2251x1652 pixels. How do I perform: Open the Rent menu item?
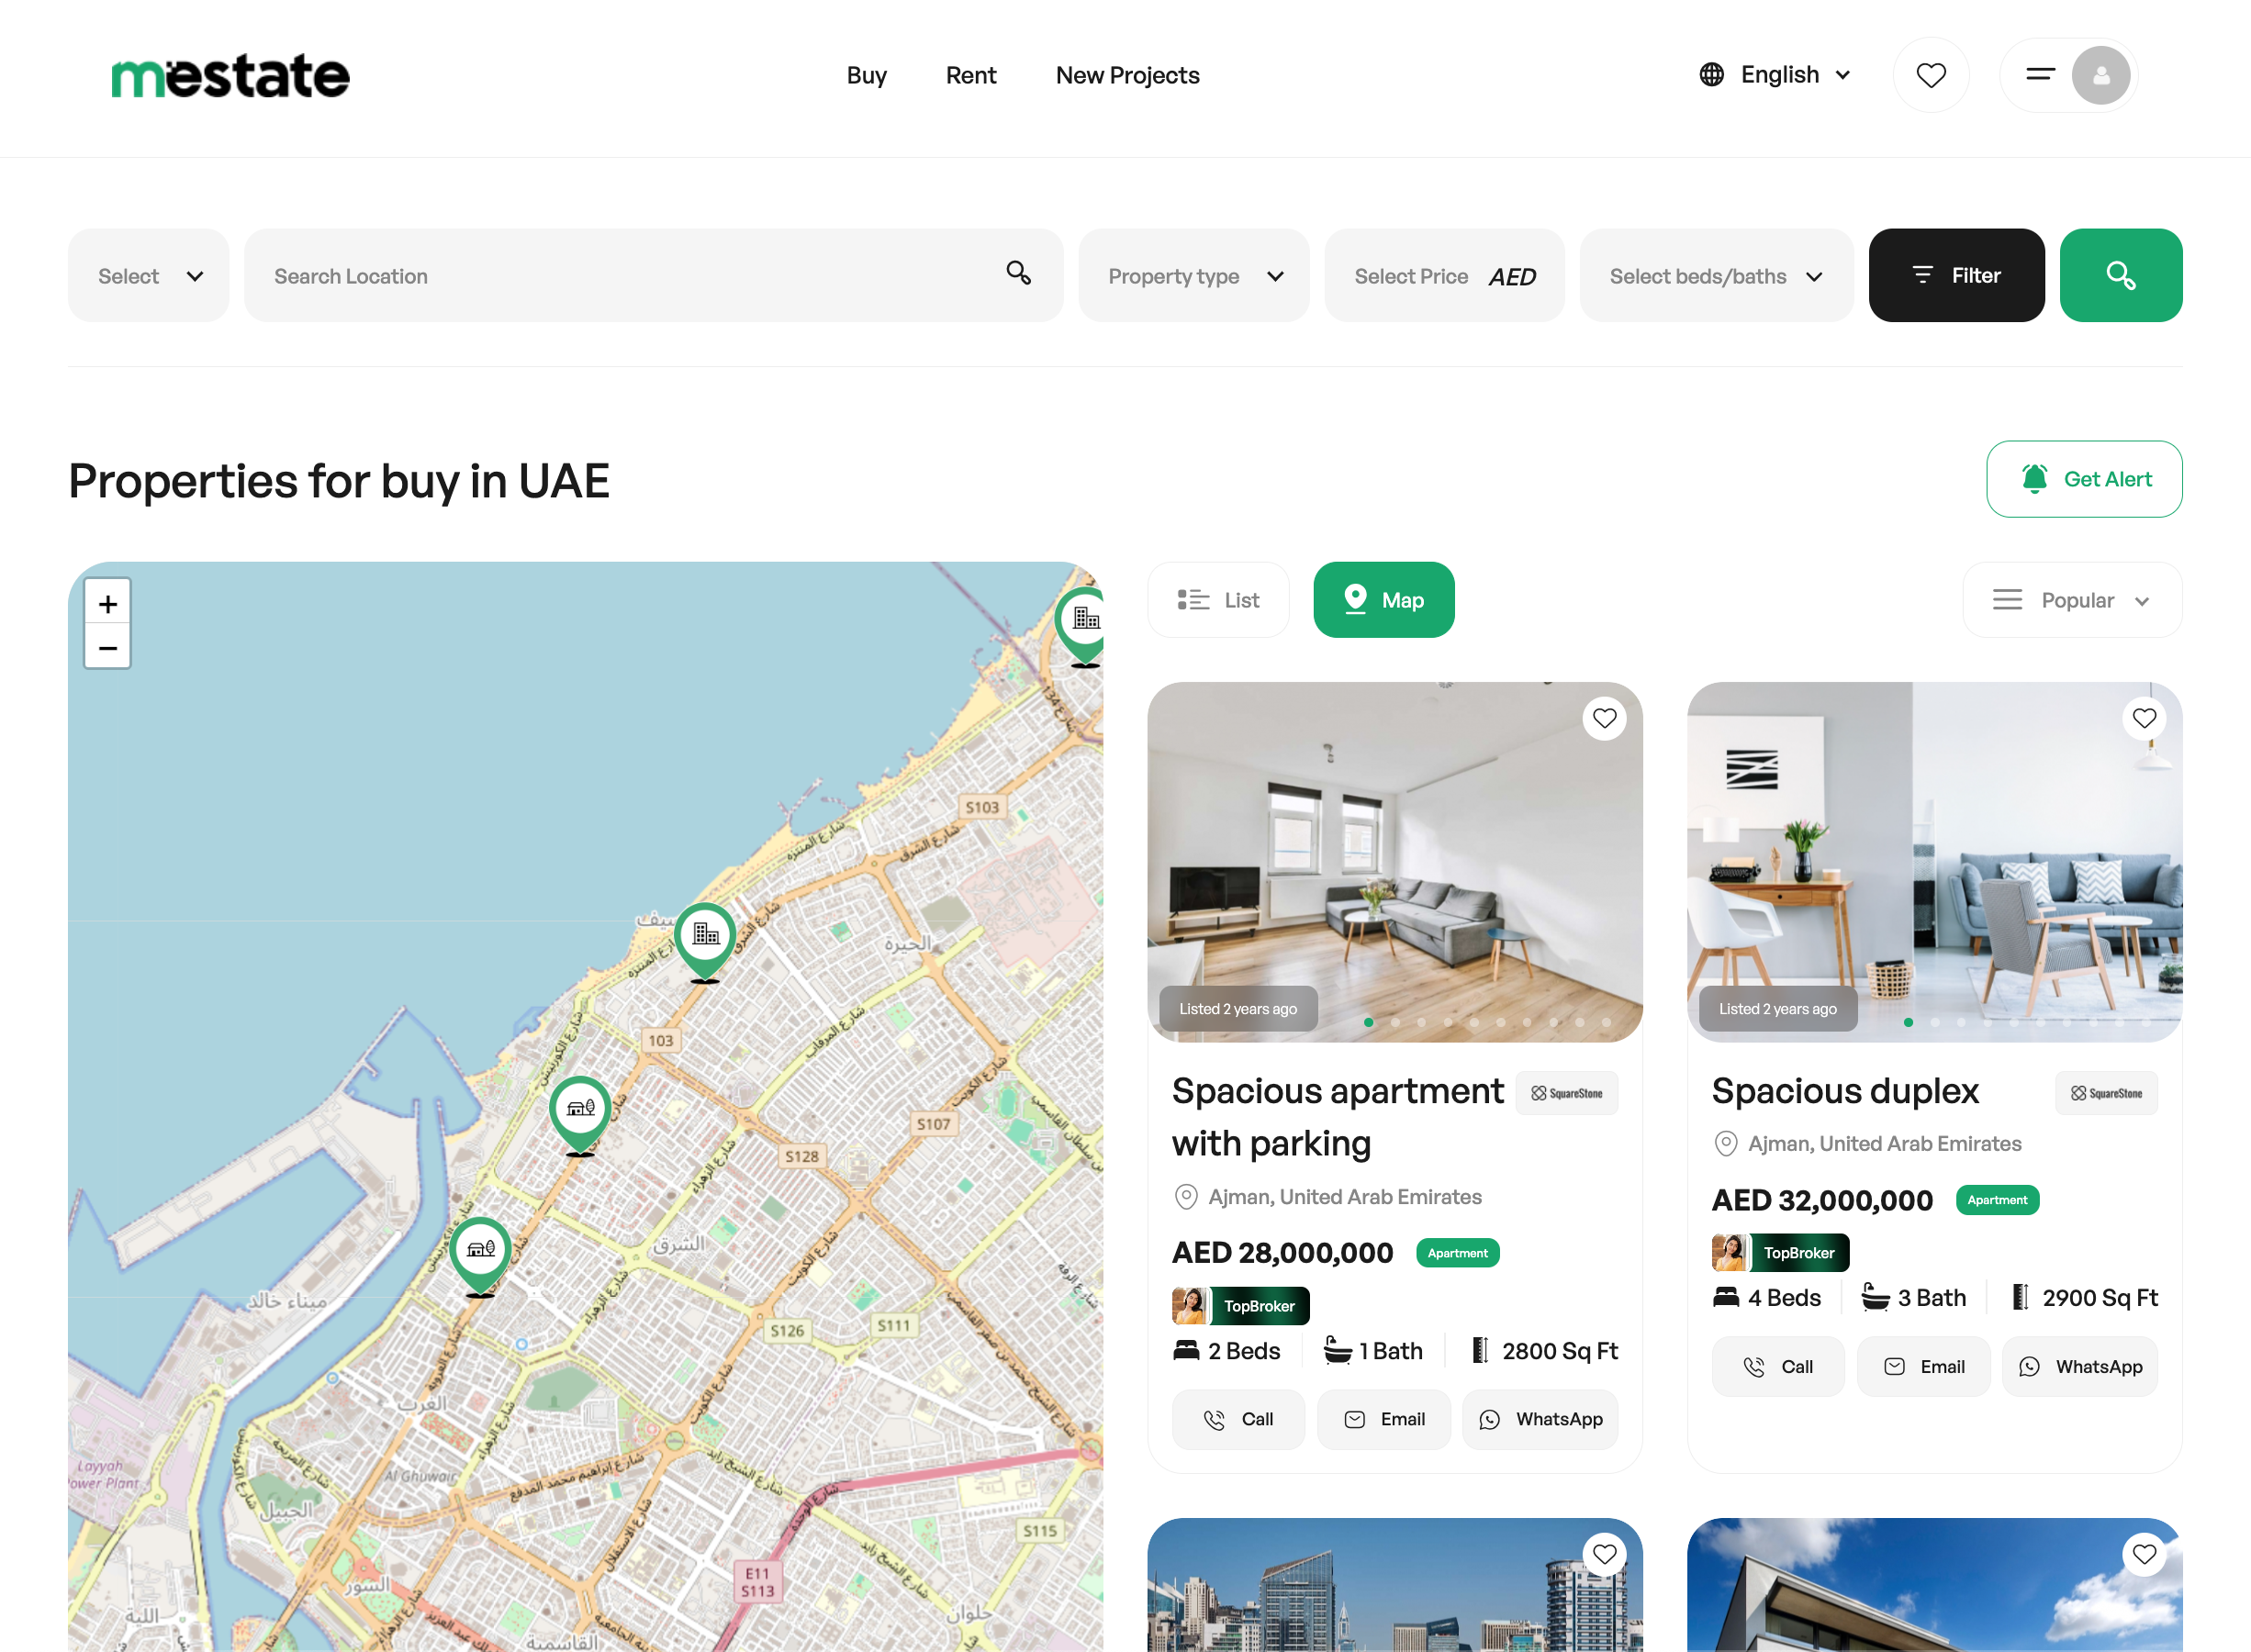tap(970, 75)
